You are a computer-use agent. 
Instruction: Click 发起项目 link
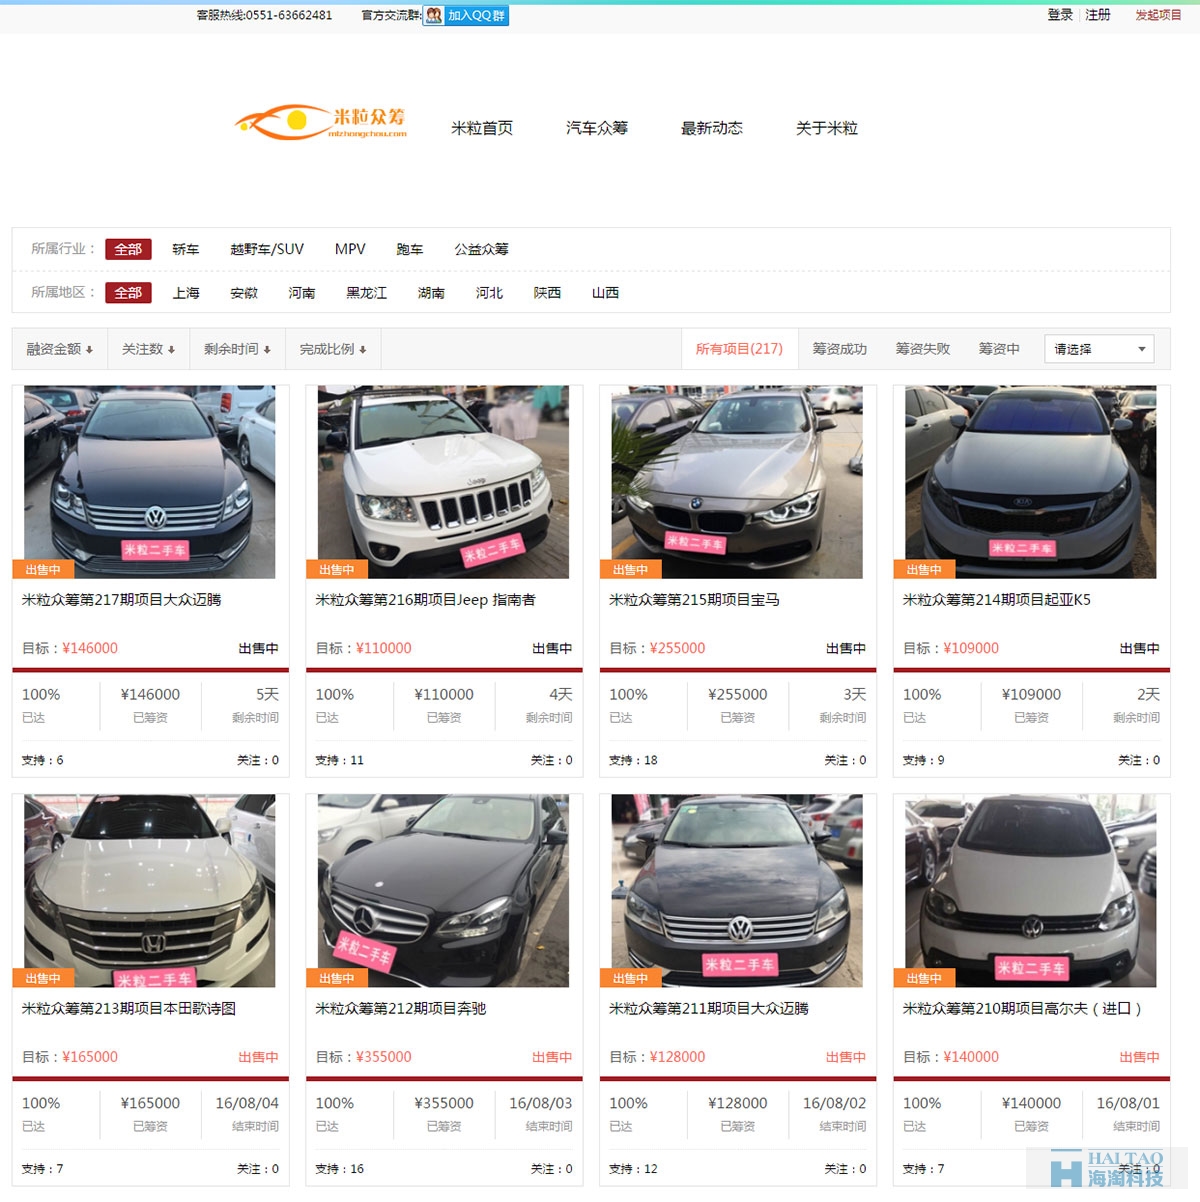1158,15
